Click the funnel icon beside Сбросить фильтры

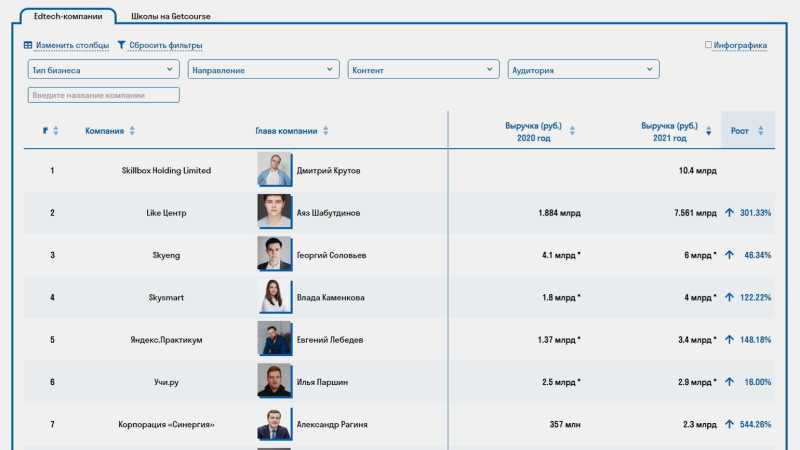coord(121,46)
